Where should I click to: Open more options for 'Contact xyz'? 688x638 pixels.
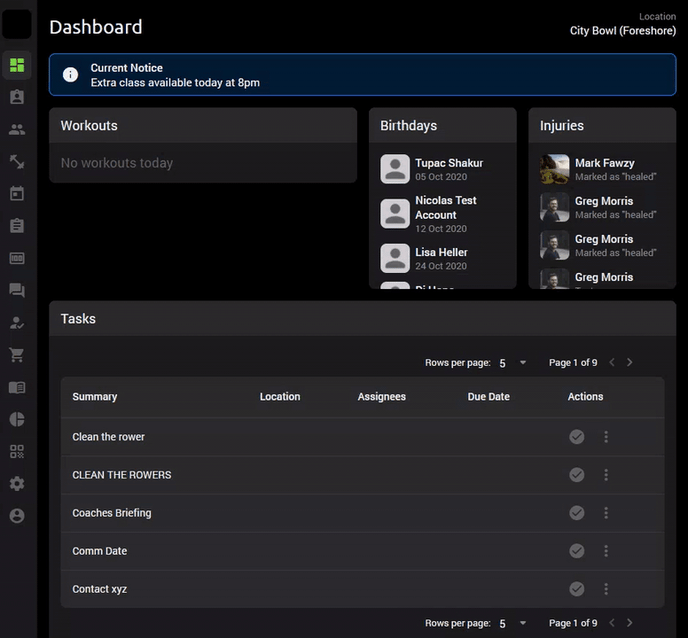(x=606, y=589)
